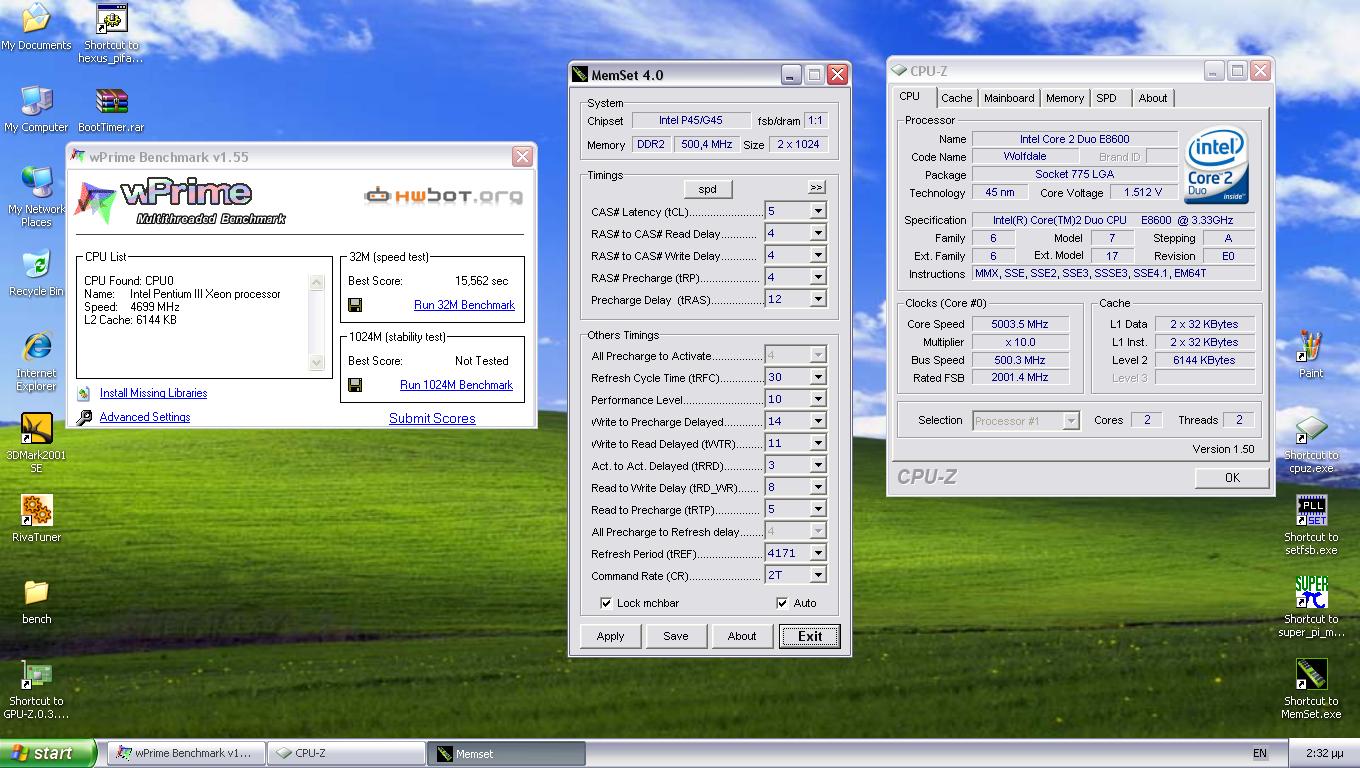Click the Install Missing Libraries icon
This screenshot has height=768, width=1360.
coord(84,394)
